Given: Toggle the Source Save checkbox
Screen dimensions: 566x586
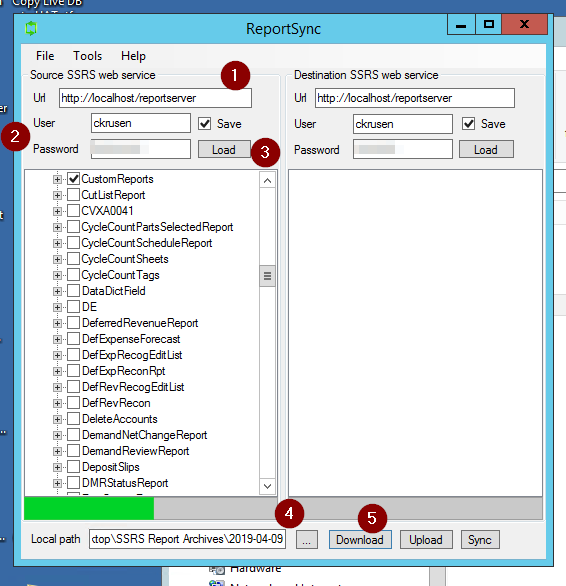Looking at the screenshot, I should point(205,124).
